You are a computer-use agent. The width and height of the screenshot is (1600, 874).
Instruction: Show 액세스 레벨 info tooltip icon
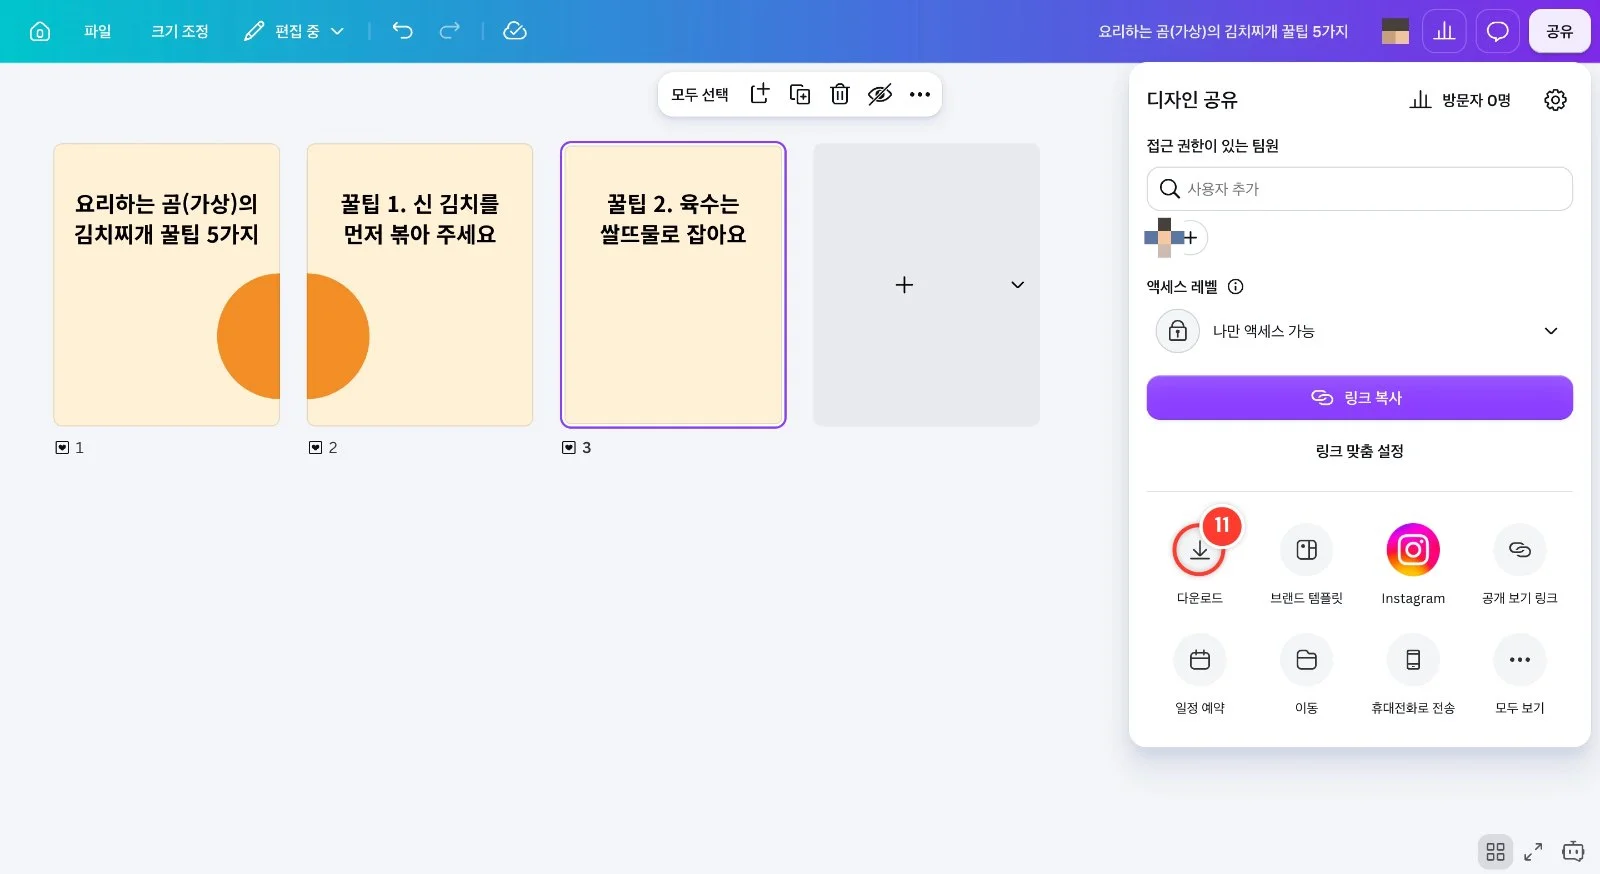click(x=1236, y=287)
